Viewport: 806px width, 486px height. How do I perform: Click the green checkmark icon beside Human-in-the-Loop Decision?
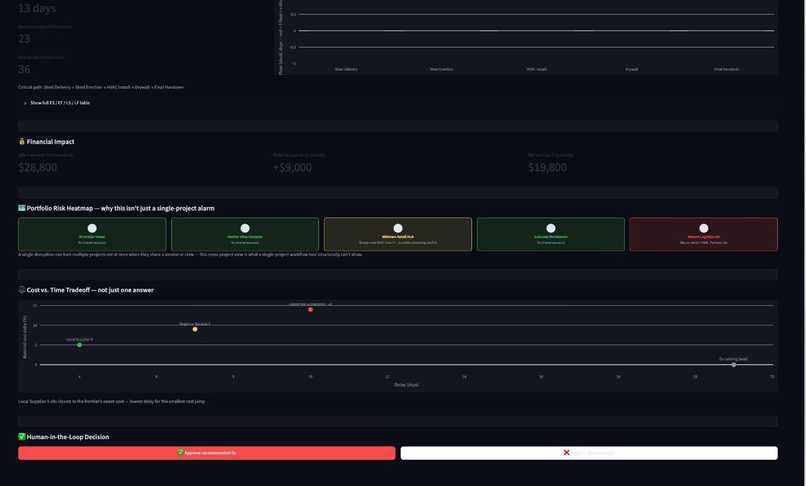coord(22,437)
